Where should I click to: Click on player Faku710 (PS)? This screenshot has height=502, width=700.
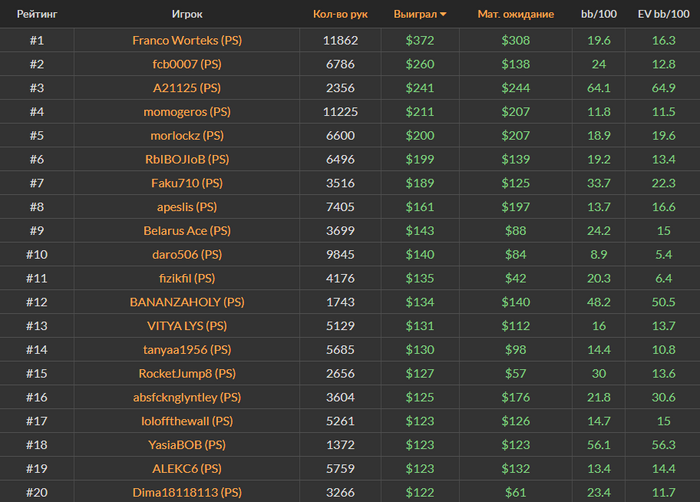point(187,183)
